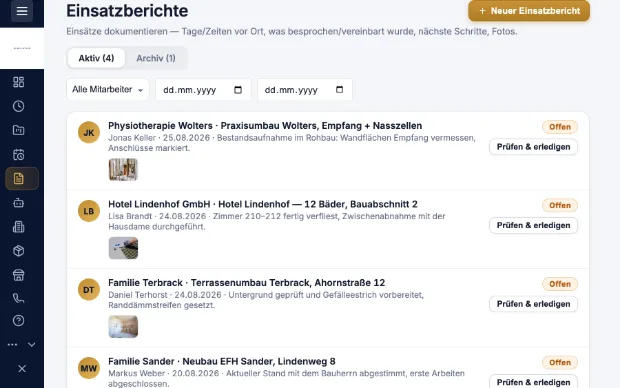The image size is (620, 388).
Task: Click Prüfen & erledigen for Familie Terbrack
Action: tap(533, 304)
